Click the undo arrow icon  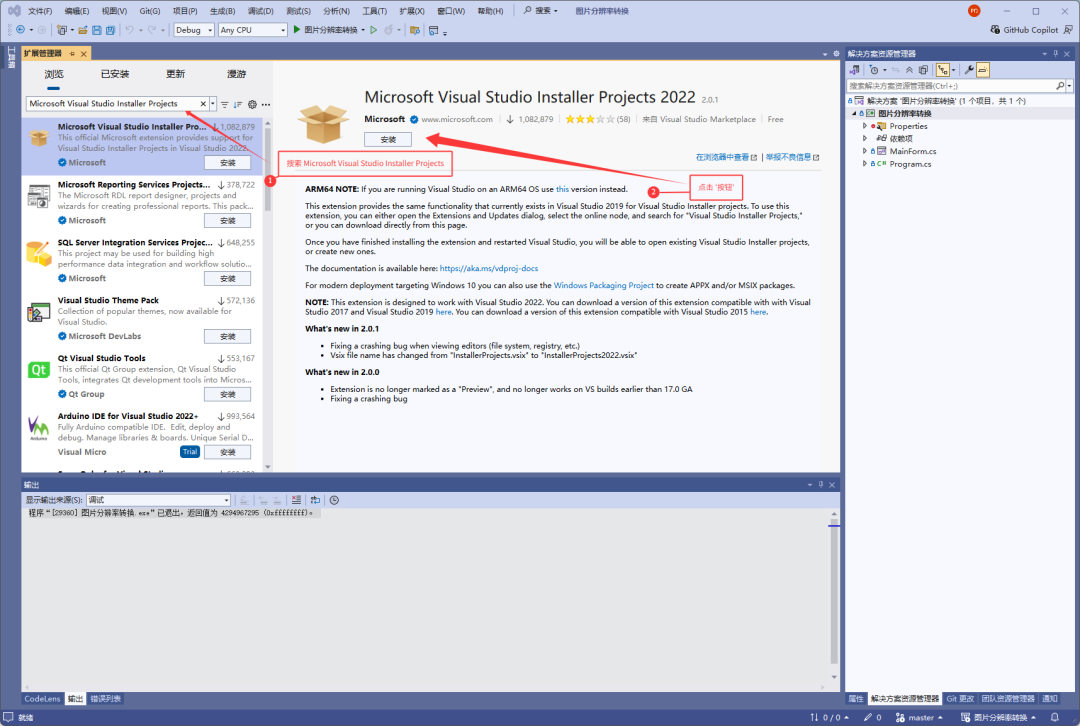tap(129, 30)
